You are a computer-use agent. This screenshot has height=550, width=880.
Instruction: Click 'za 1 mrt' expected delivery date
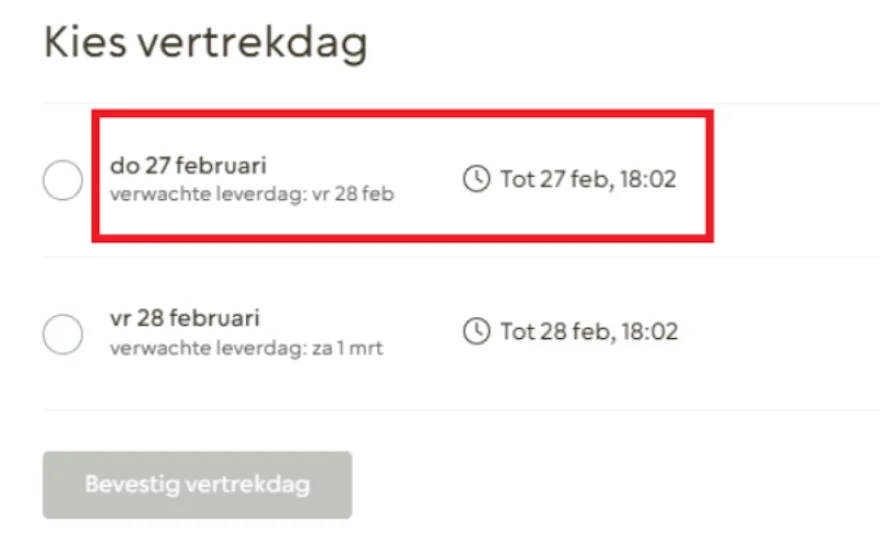tap(347, 348)
